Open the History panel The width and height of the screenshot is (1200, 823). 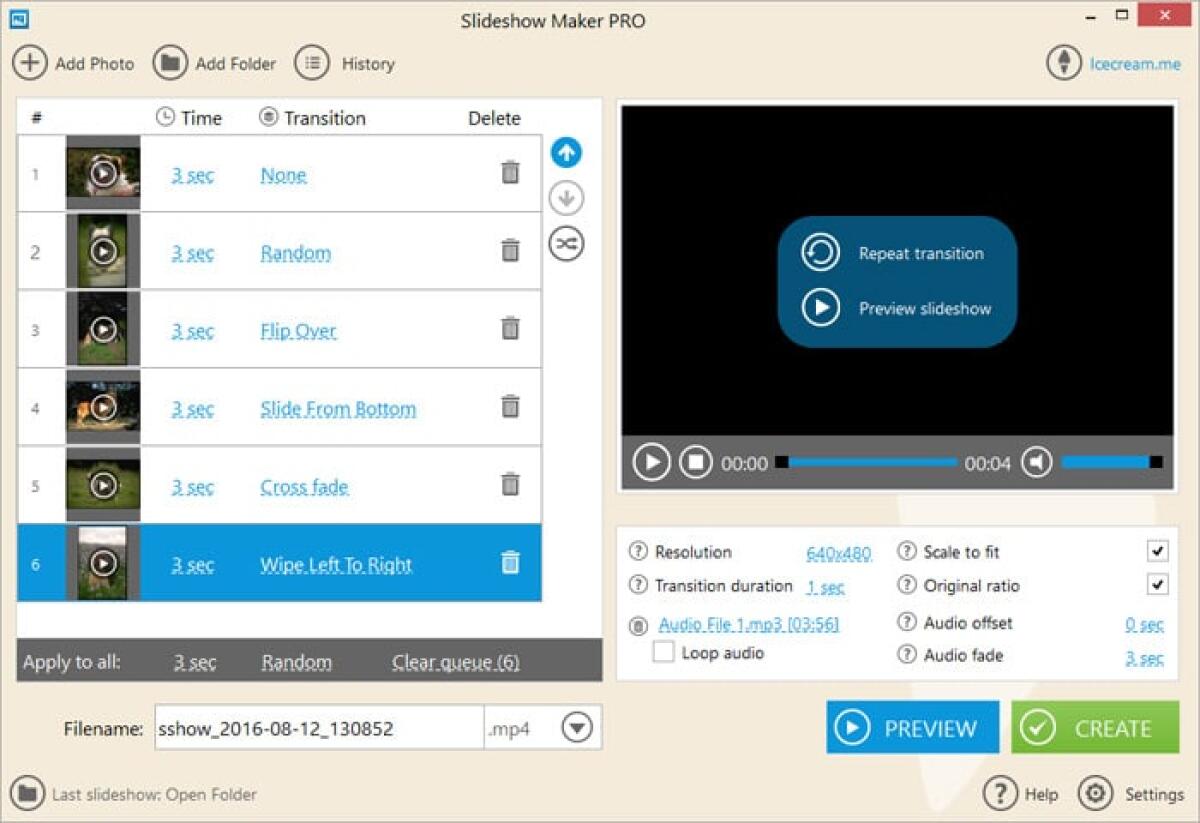tap(312, 62)
